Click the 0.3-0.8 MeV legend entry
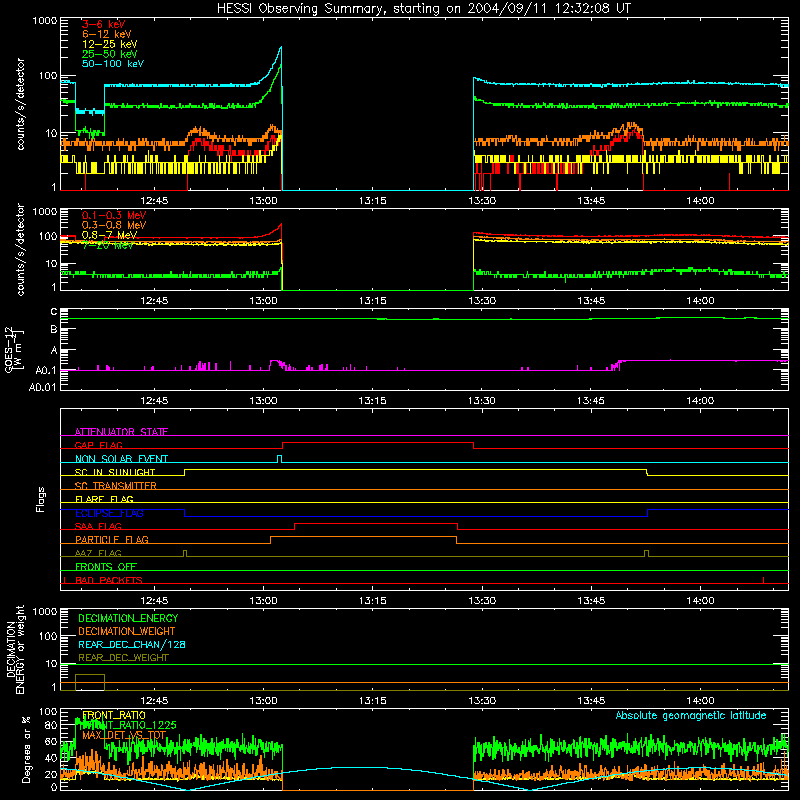The width and height of the screenshot is (800, 800). coord(114,225)
